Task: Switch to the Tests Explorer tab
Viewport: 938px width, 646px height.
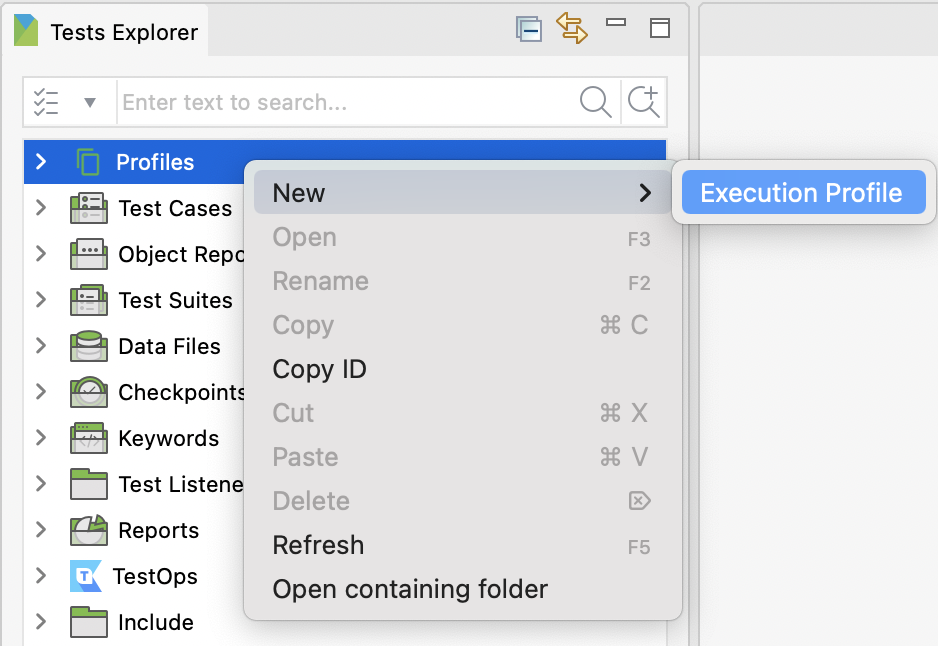Action: [x=108, y=32]
